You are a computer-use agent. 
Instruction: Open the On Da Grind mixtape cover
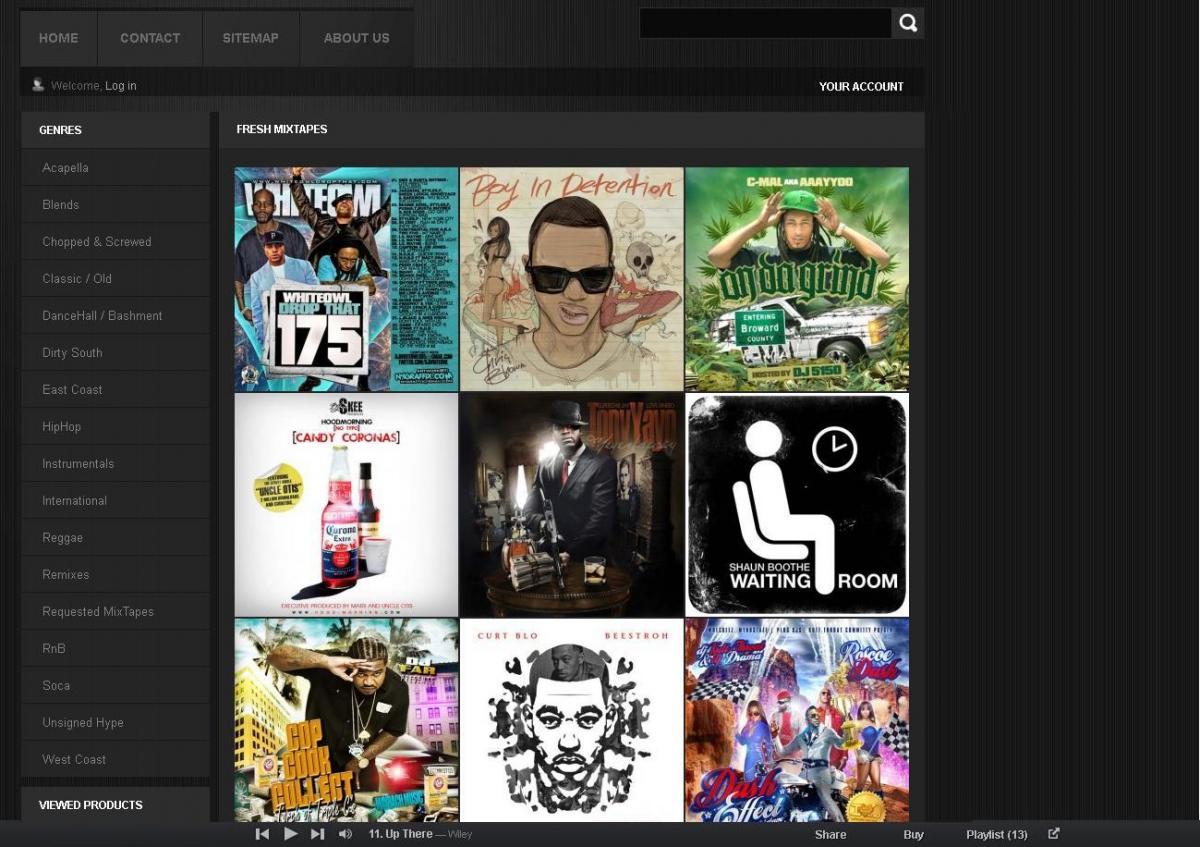click(x=797, y=279)
